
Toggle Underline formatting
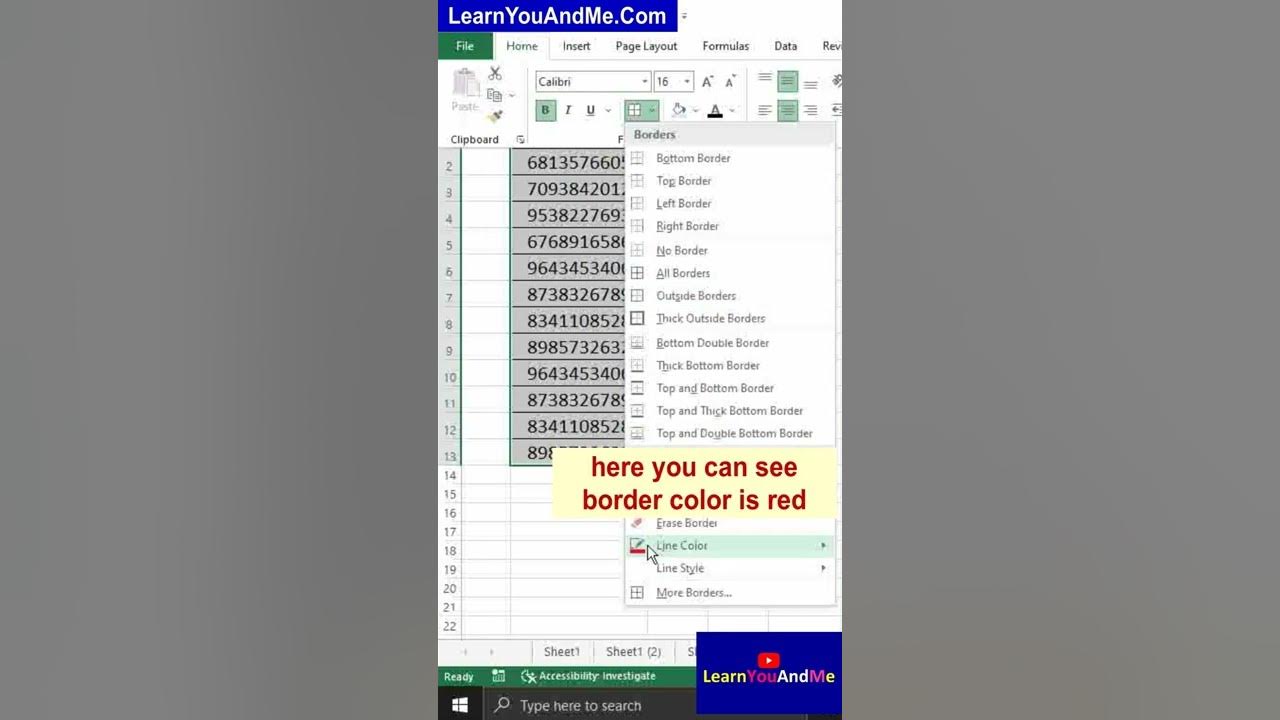pyautogui.click(x=590, y=110)
